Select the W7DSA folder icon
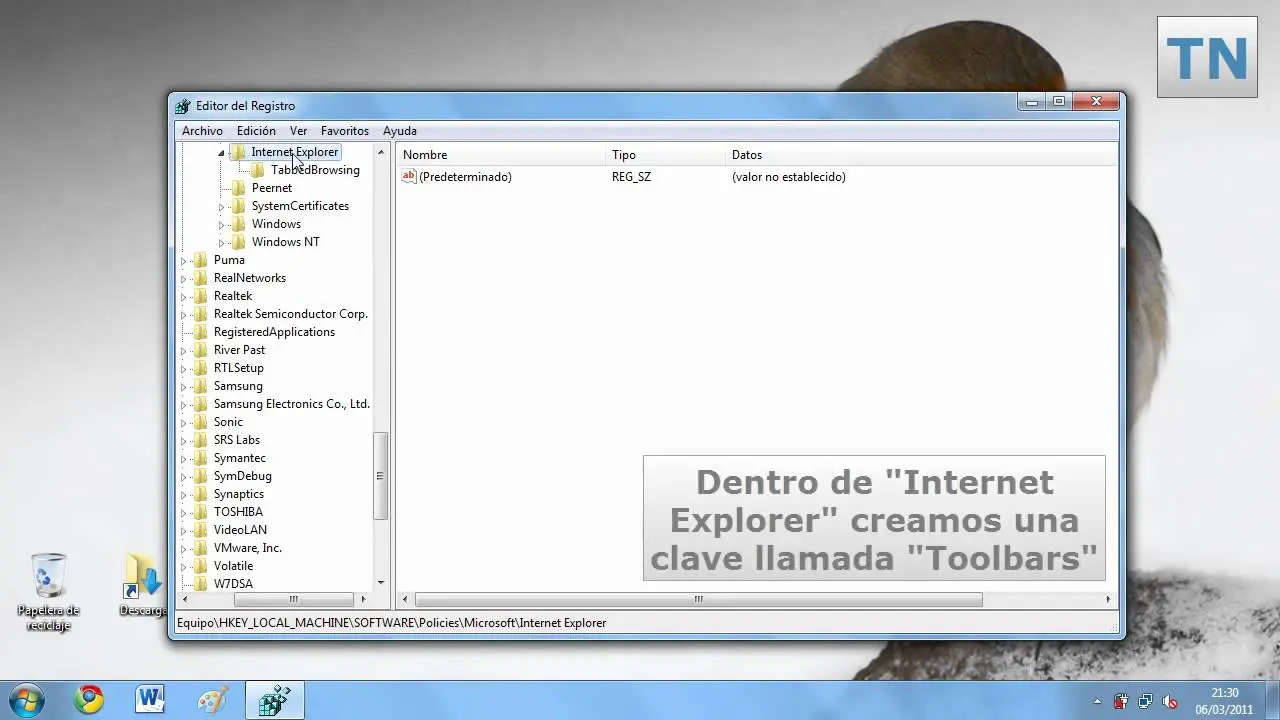The image size is (1280, 720). [x=200, y=583]
